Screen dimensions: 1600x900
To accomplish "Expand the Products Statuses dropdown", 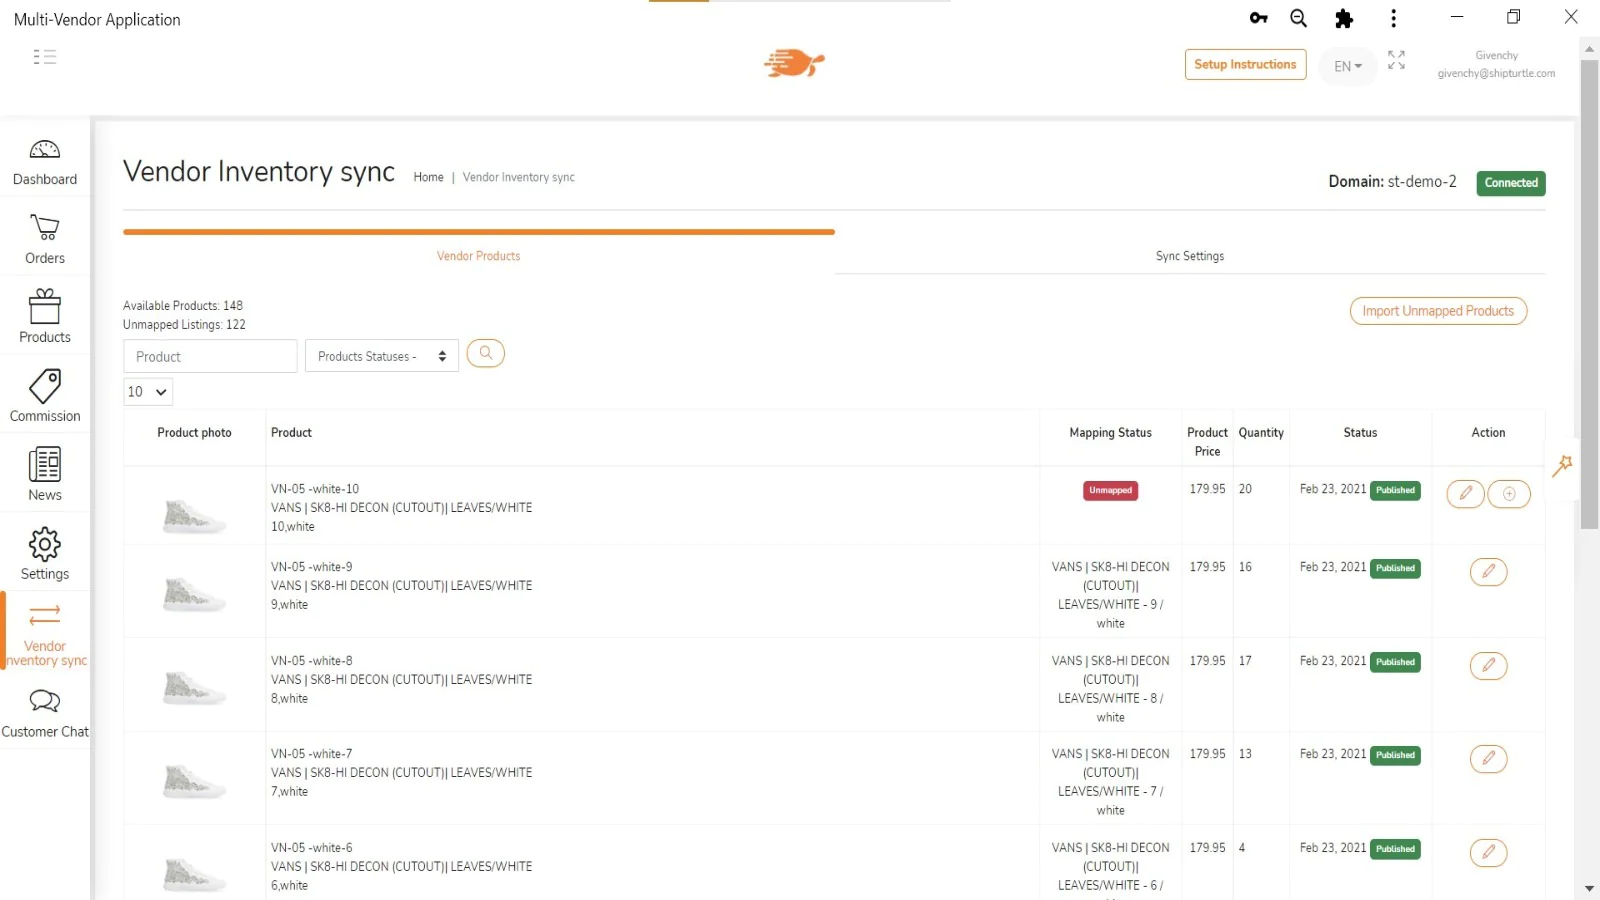I will click(381, 356).
